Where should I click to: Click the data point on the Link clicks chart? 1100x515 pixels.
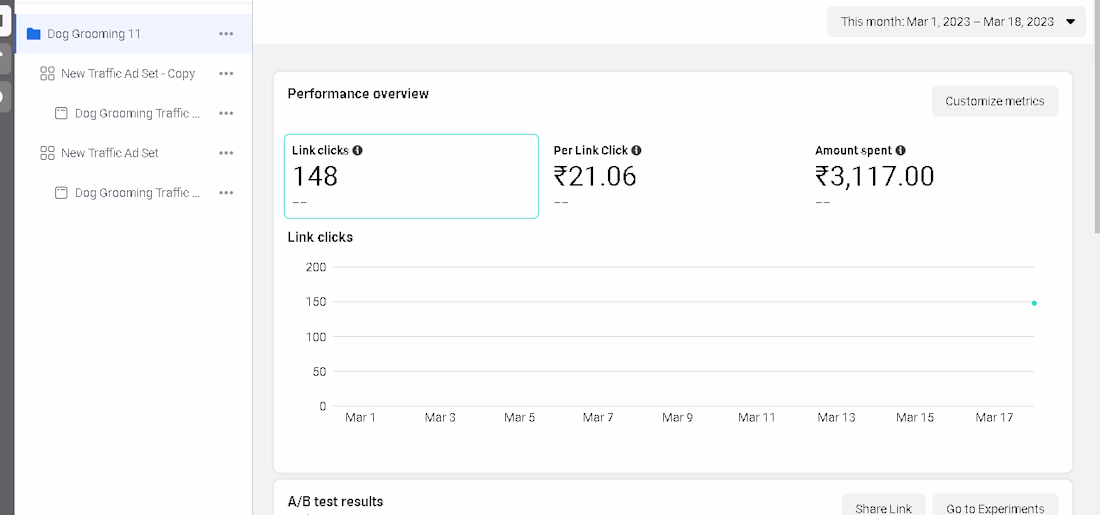pos(1034,303)
